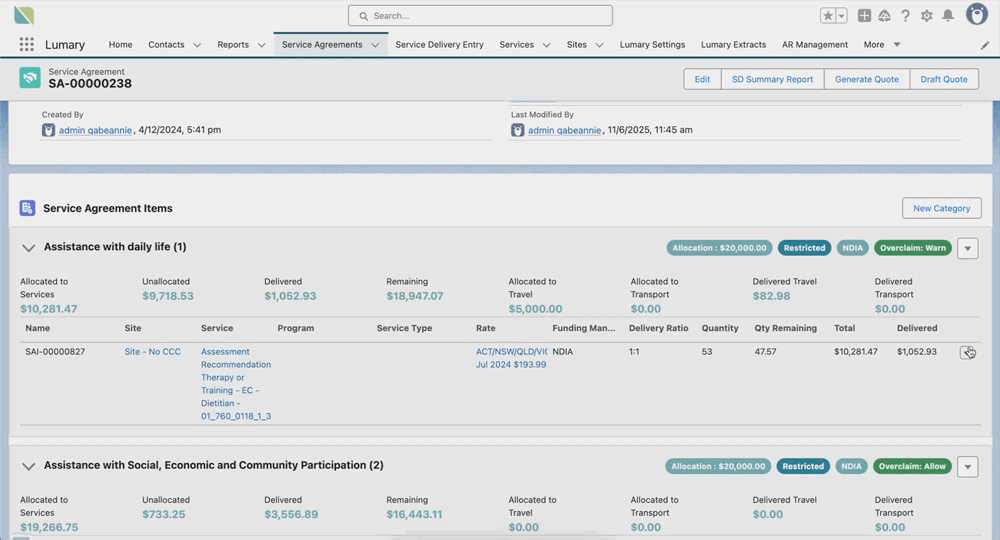Expand the Contacts tab dropdown chevron
The width and height of the screenshot is (1000, 540).
click(197, 45)
